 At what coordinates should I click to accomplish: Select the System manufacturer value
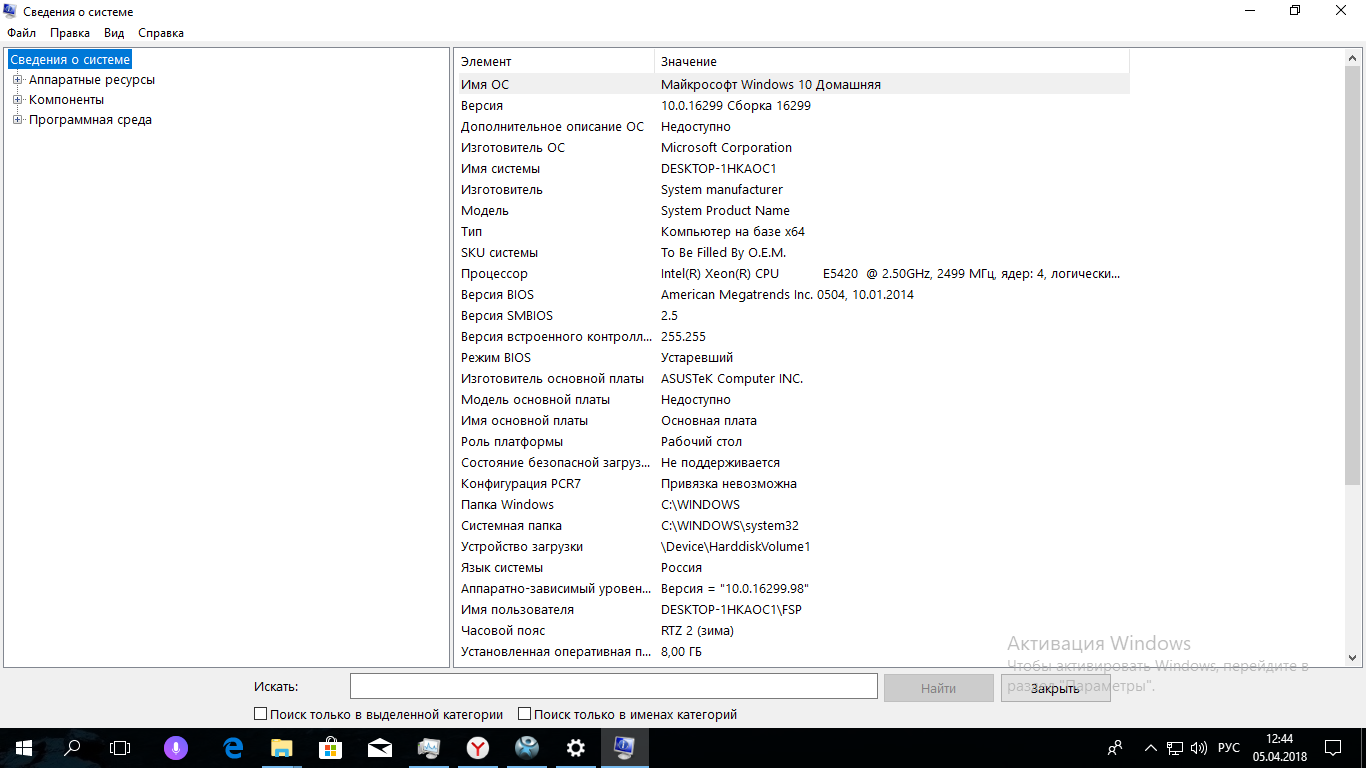coord(722,190)
